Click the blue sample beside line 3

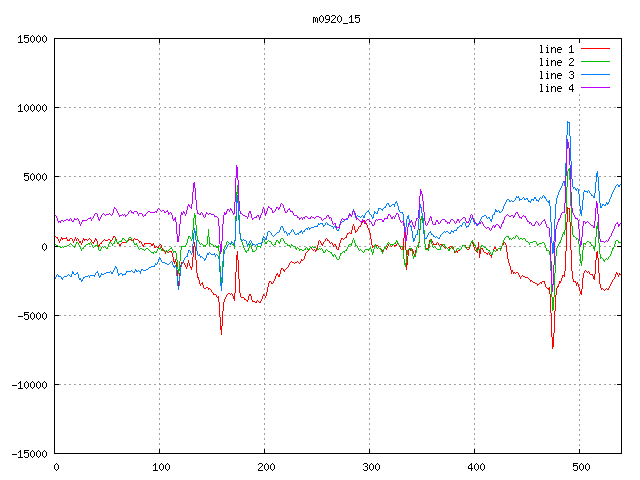596,75
